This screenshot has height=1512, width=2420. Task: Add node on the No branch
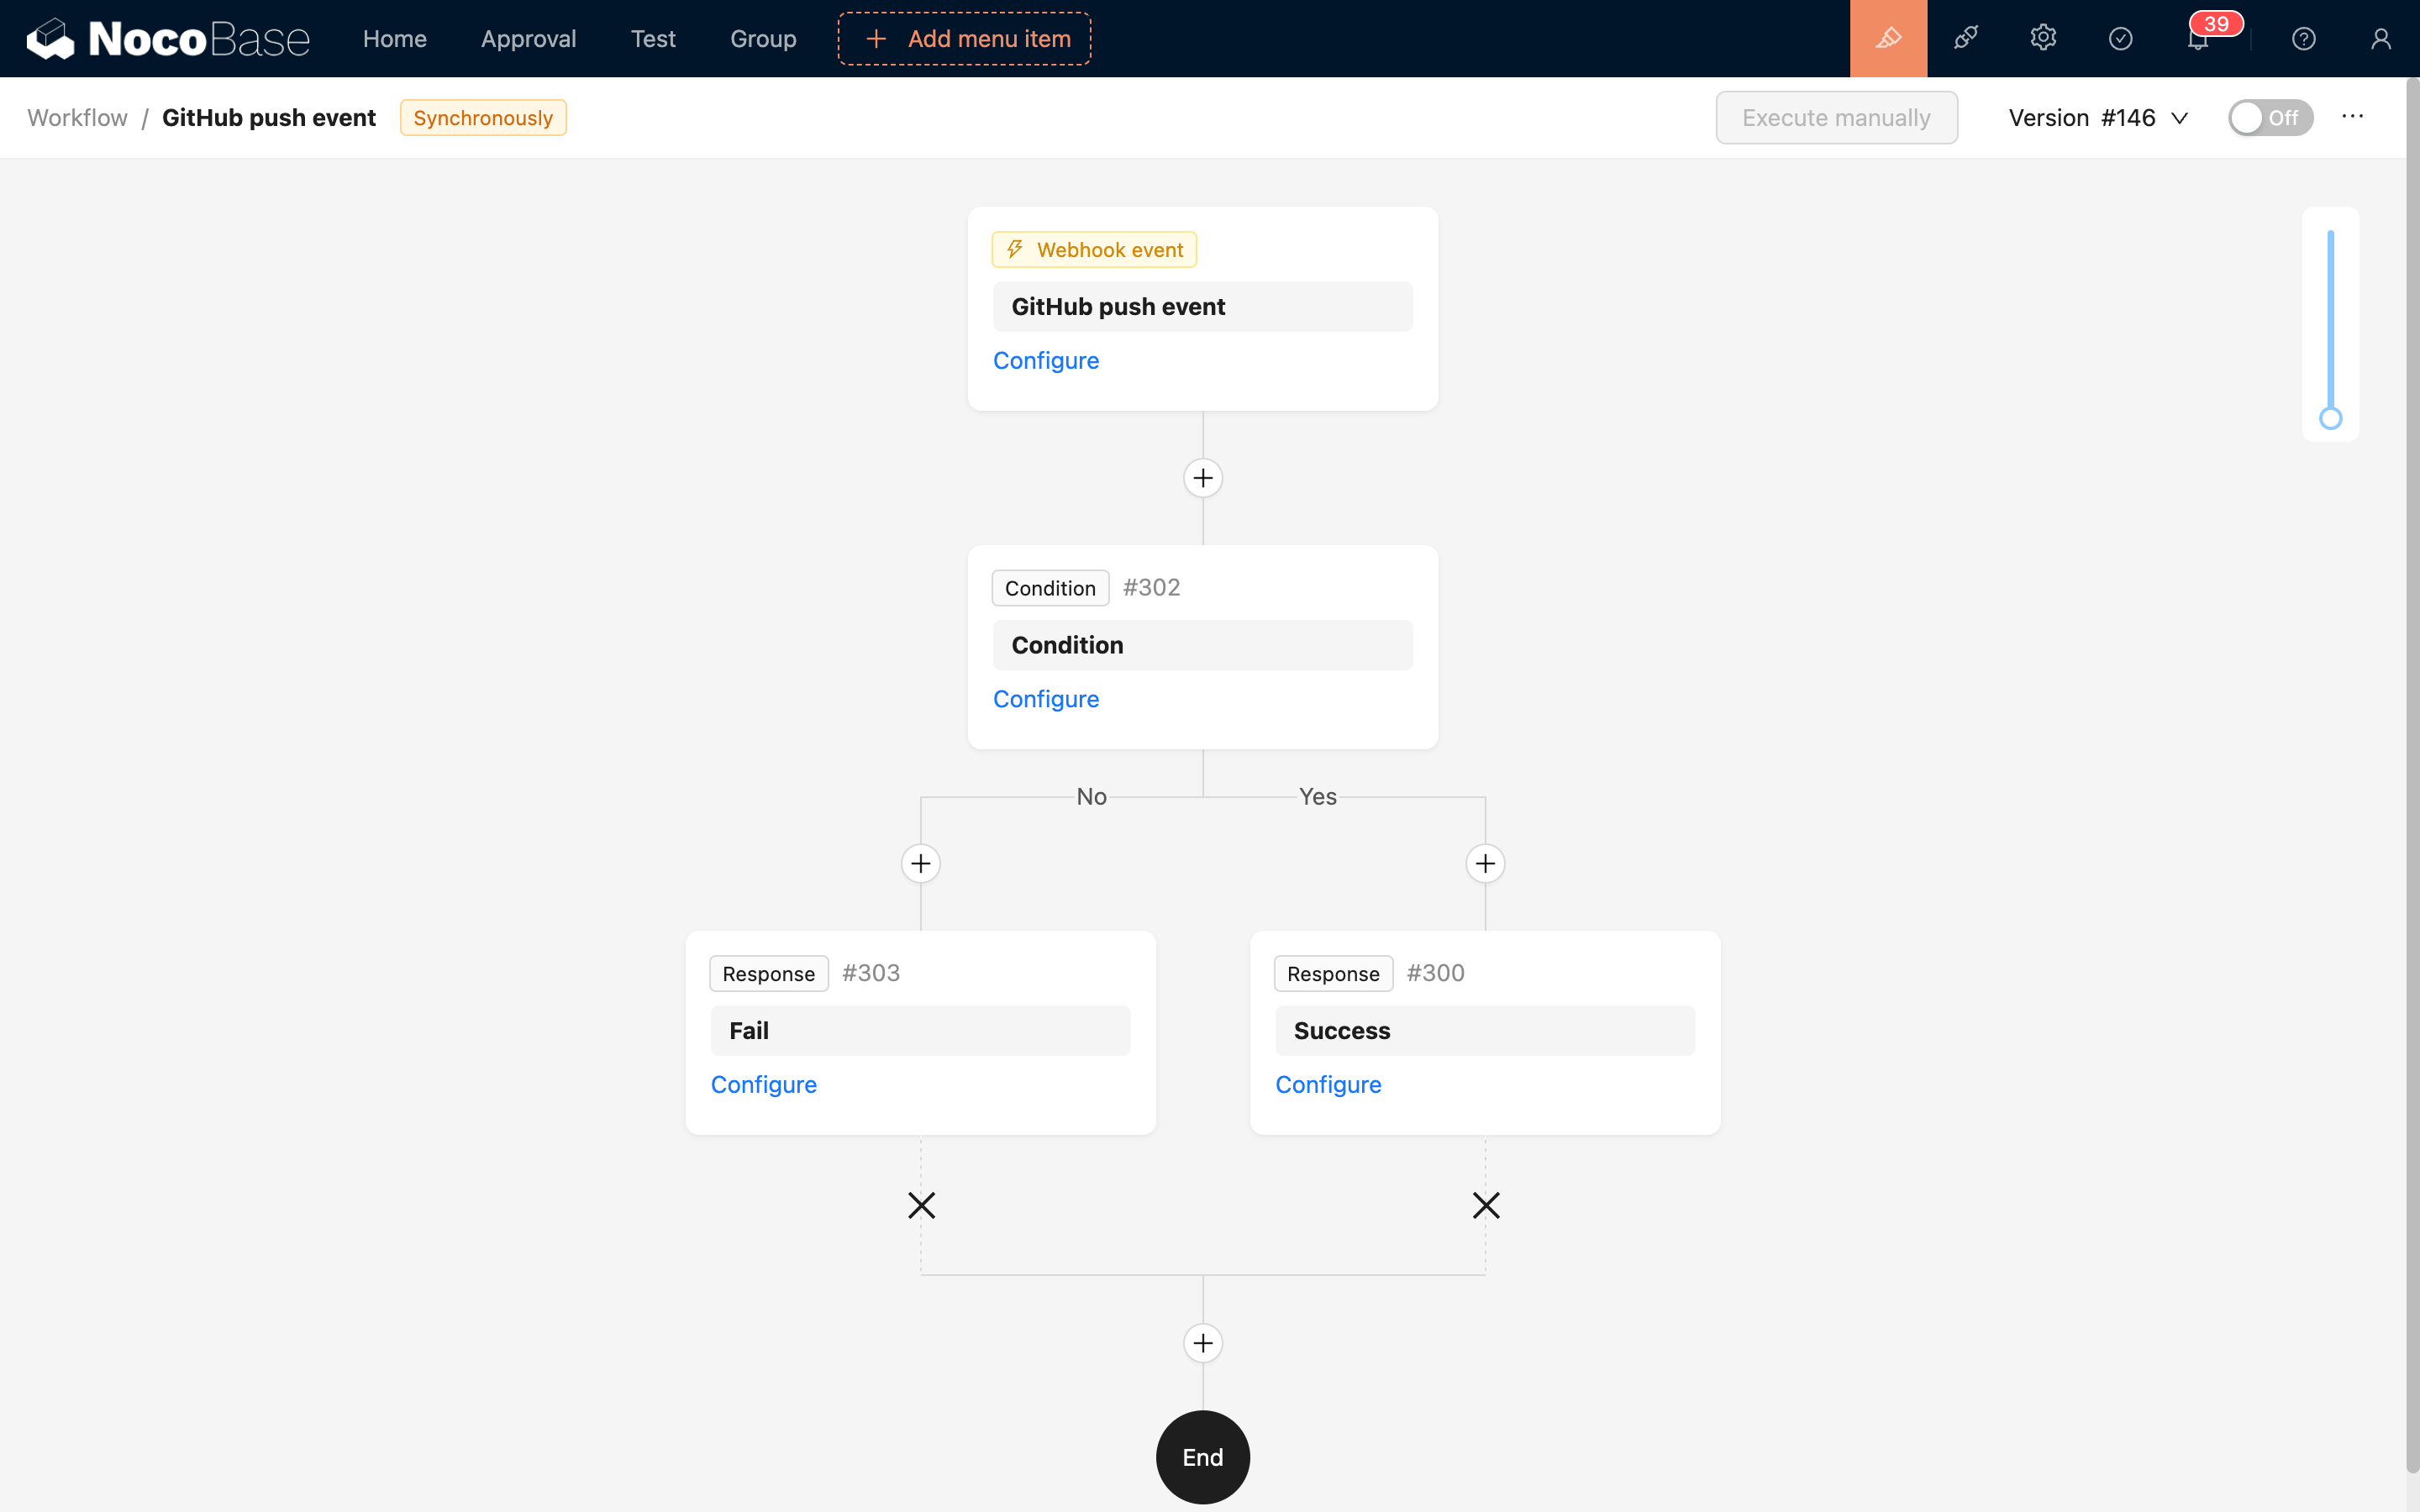coord(920,863)
